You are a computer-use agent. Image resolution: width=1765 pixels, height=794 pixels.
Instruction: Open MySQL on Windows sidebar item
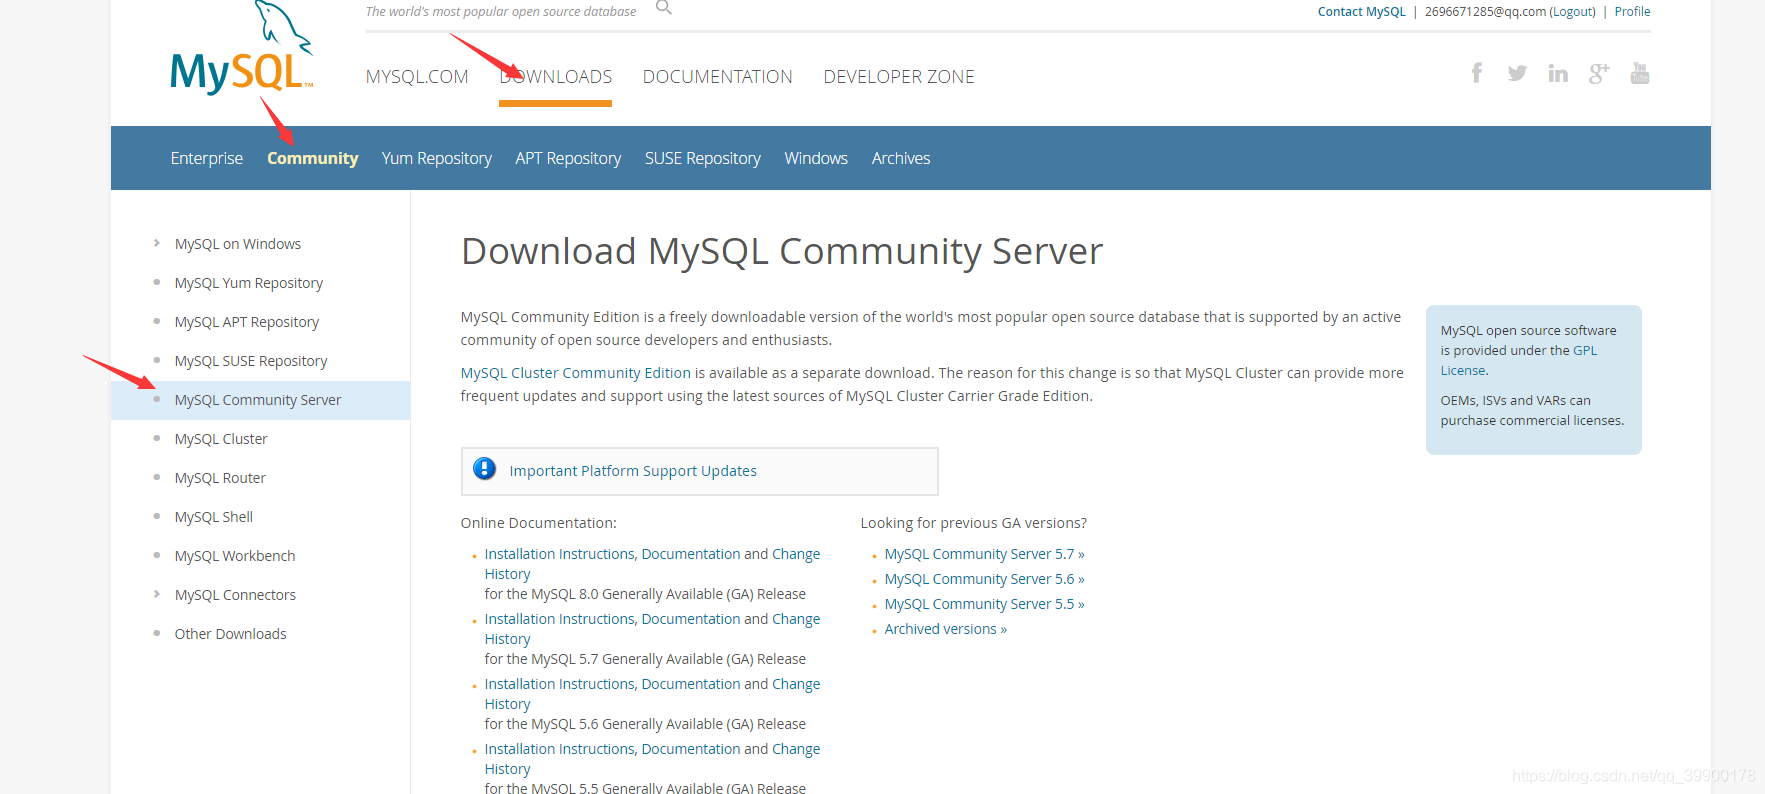[238, 244]
